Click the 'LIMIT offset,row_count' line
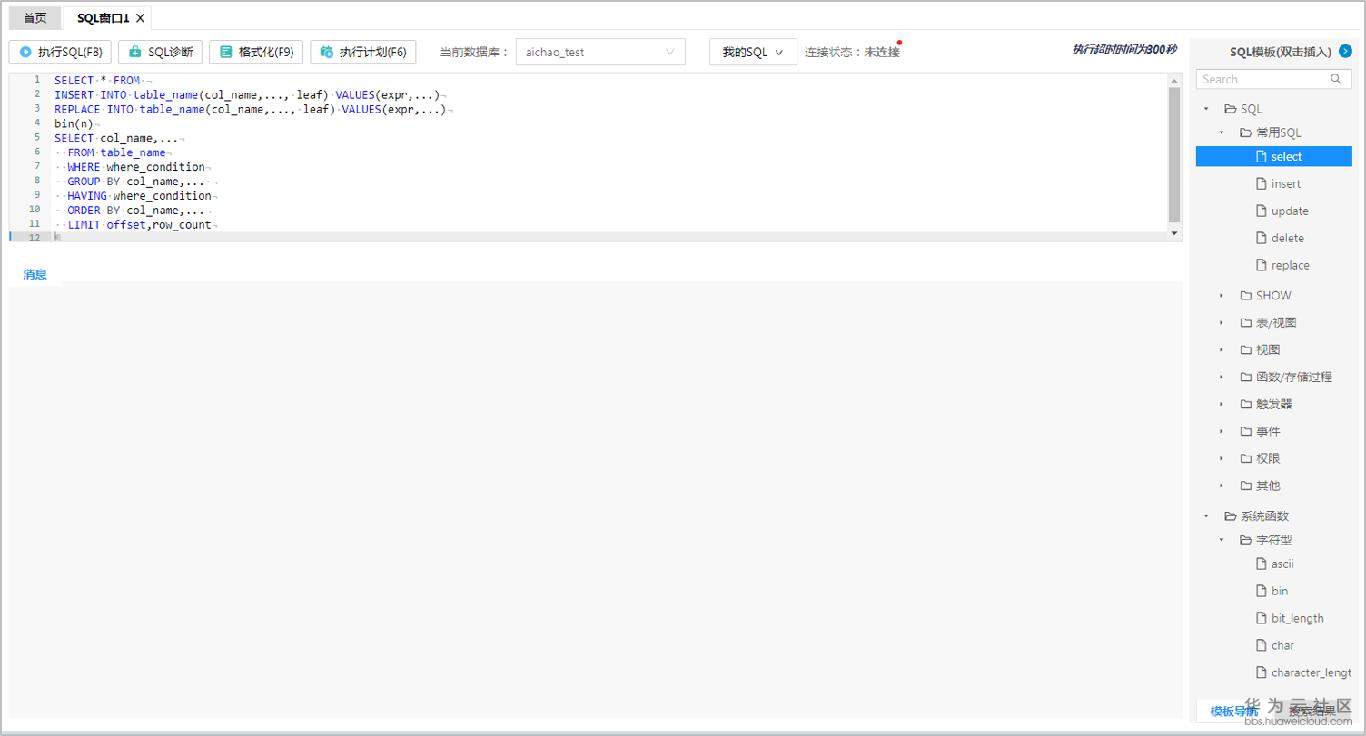The width and height of the screenshot is (1366, 736). tap(139, 225)
